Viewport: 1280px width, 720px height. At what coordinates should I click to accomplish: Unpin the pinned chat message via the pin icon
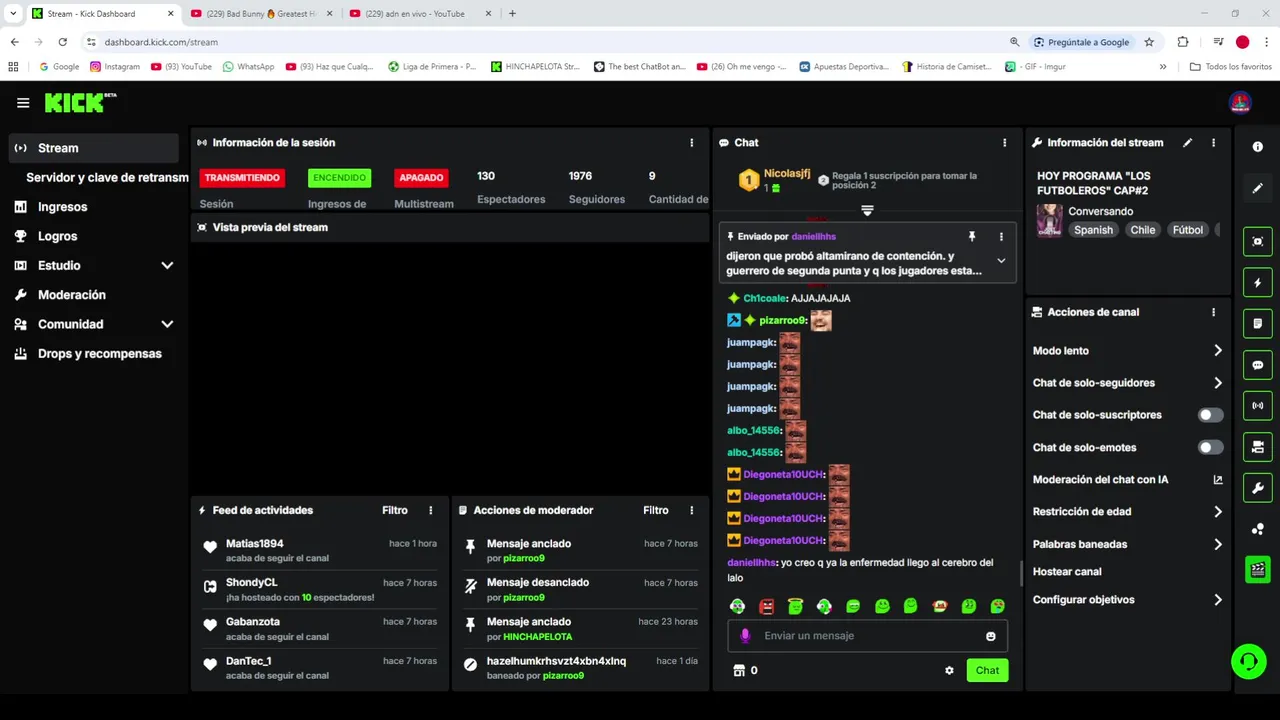[x=971, y=237]
